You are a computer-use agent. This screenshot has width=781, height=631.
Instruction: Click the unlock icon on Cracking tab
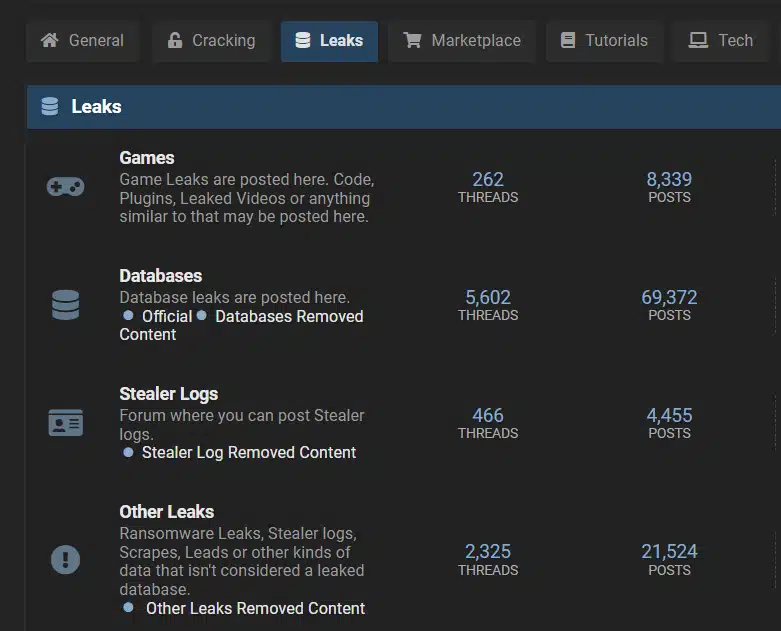pyautogui.click(x=174, y=40)
